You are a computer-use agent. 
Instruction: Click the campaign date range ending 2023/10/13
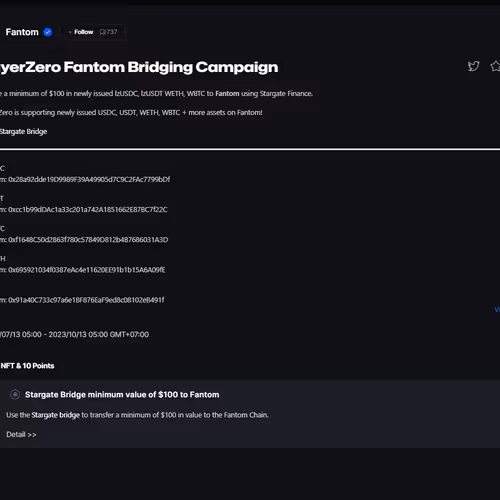pos(74,334)
